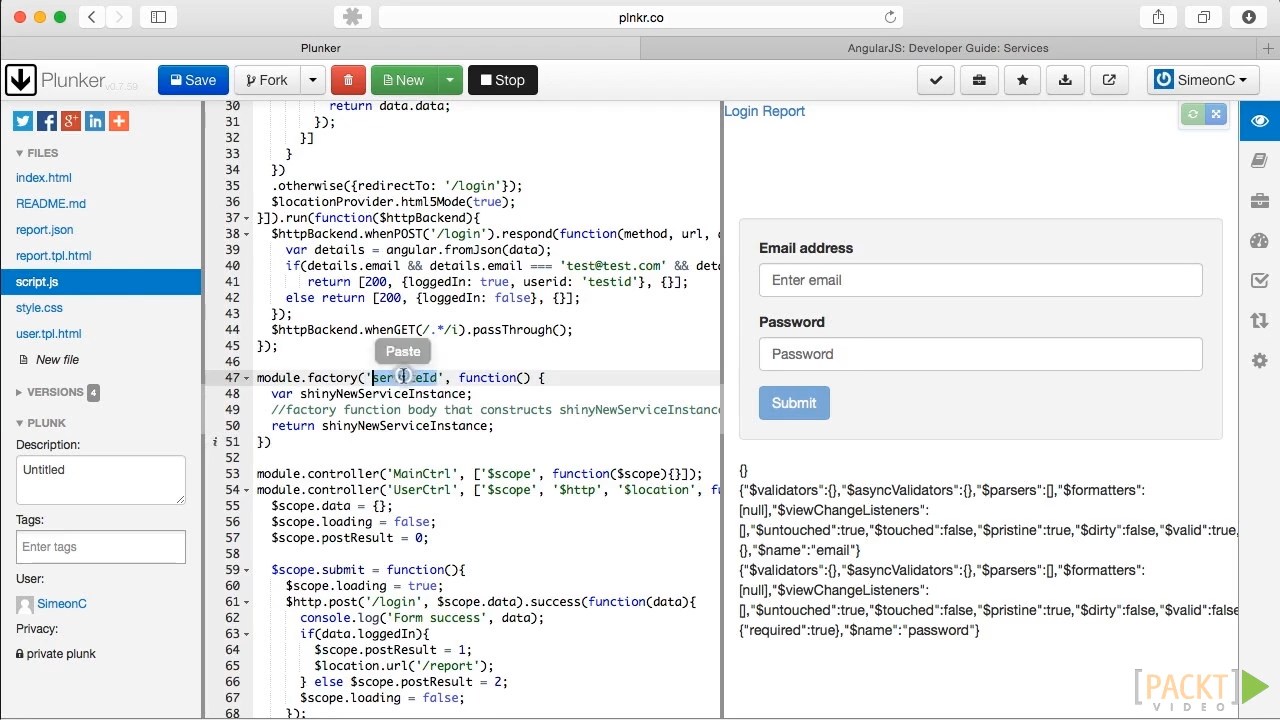
Task: Click the briefcase icon in toolbar
Action: coord(979,80)
